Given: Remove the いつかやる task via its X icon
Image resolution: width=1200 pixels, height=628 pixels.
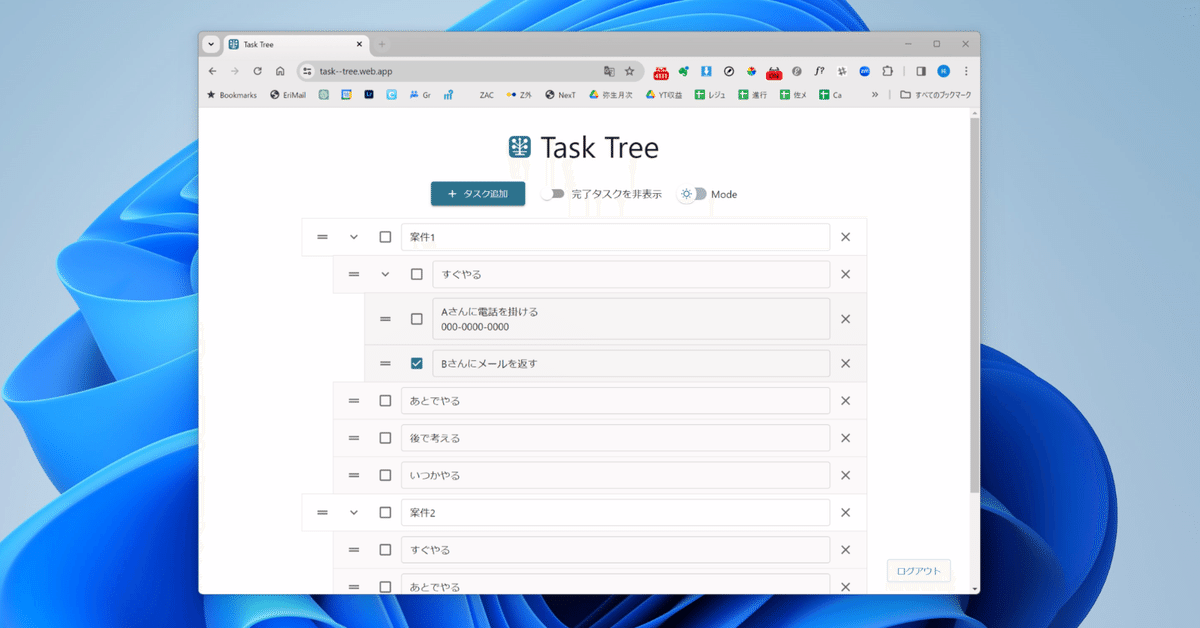Looking at the screenshot, I should (845, 475).
